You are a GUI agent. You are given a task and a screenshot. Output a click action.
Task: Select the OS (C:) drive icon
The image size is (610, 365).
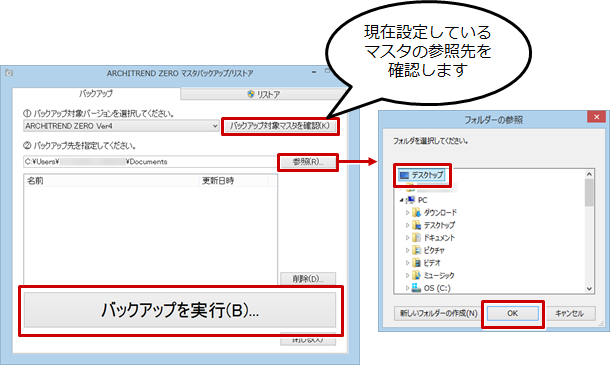416,288
